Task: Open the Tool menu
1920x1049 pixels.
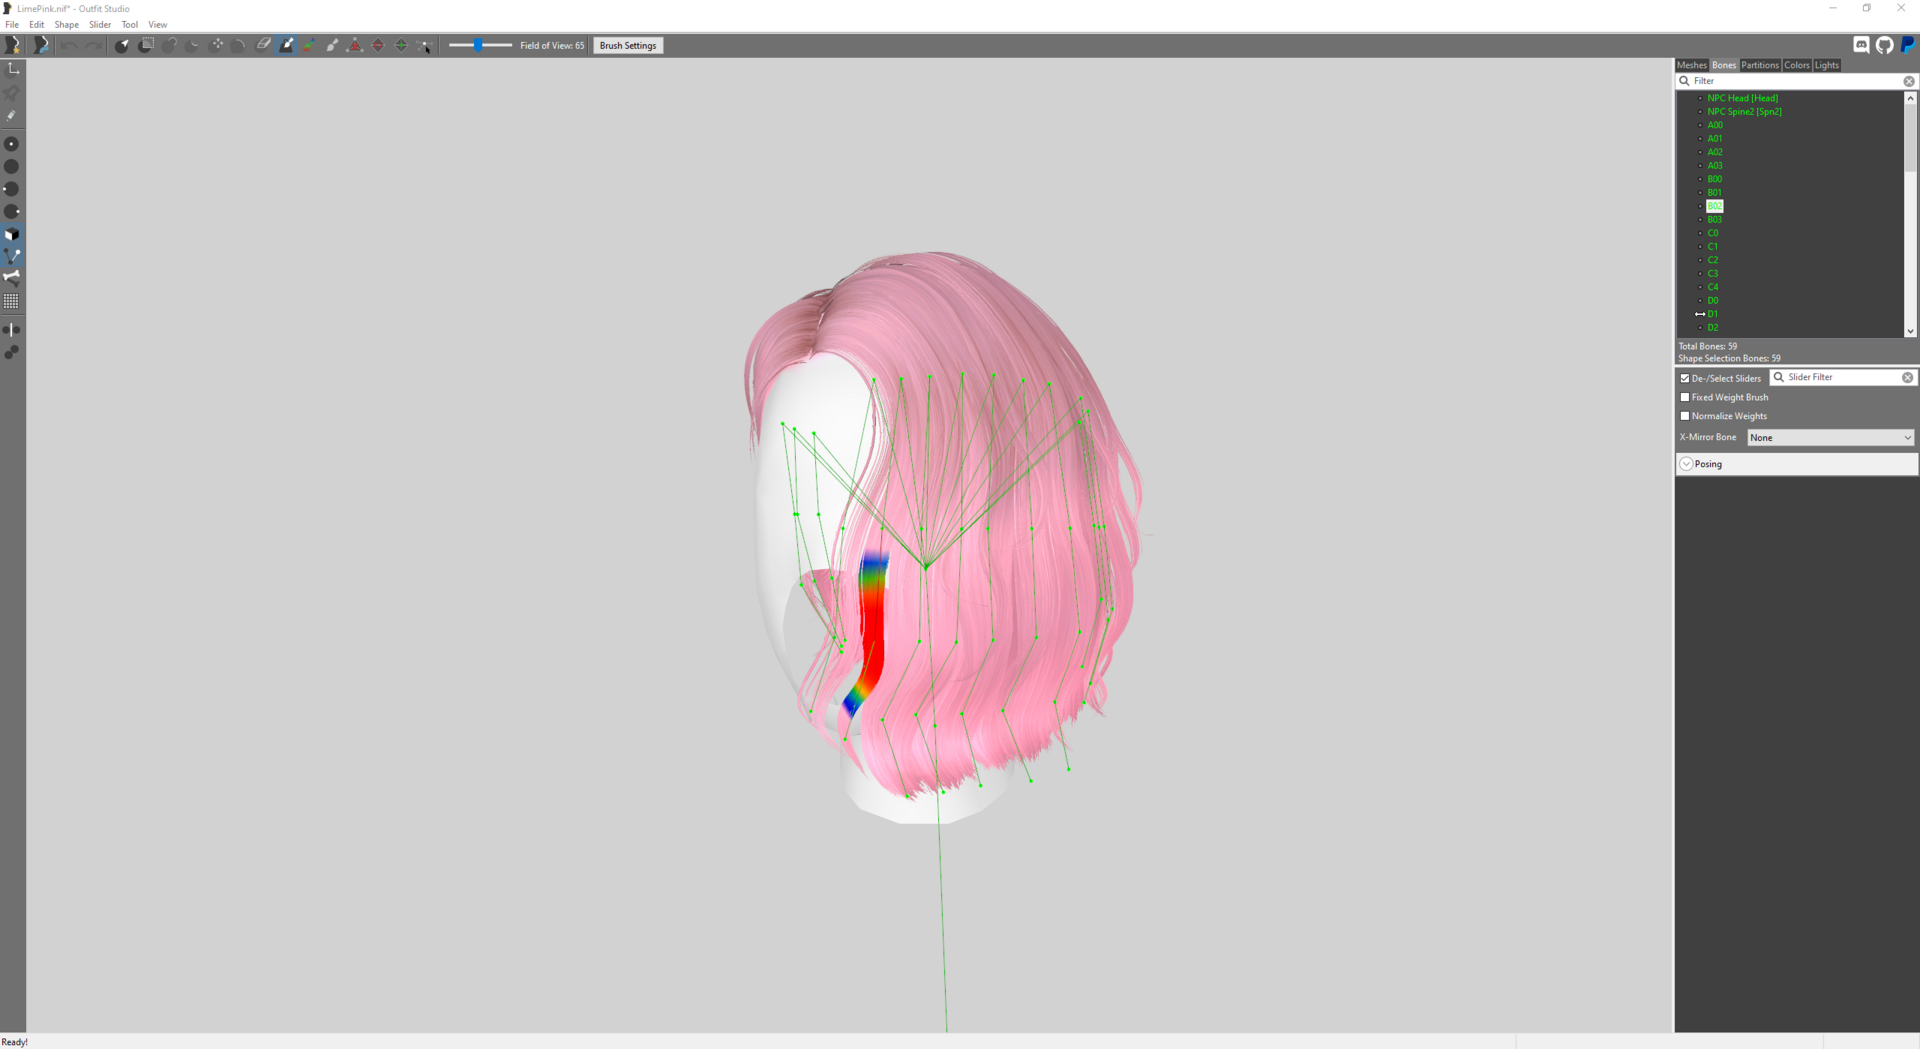Action: [130, 24]
